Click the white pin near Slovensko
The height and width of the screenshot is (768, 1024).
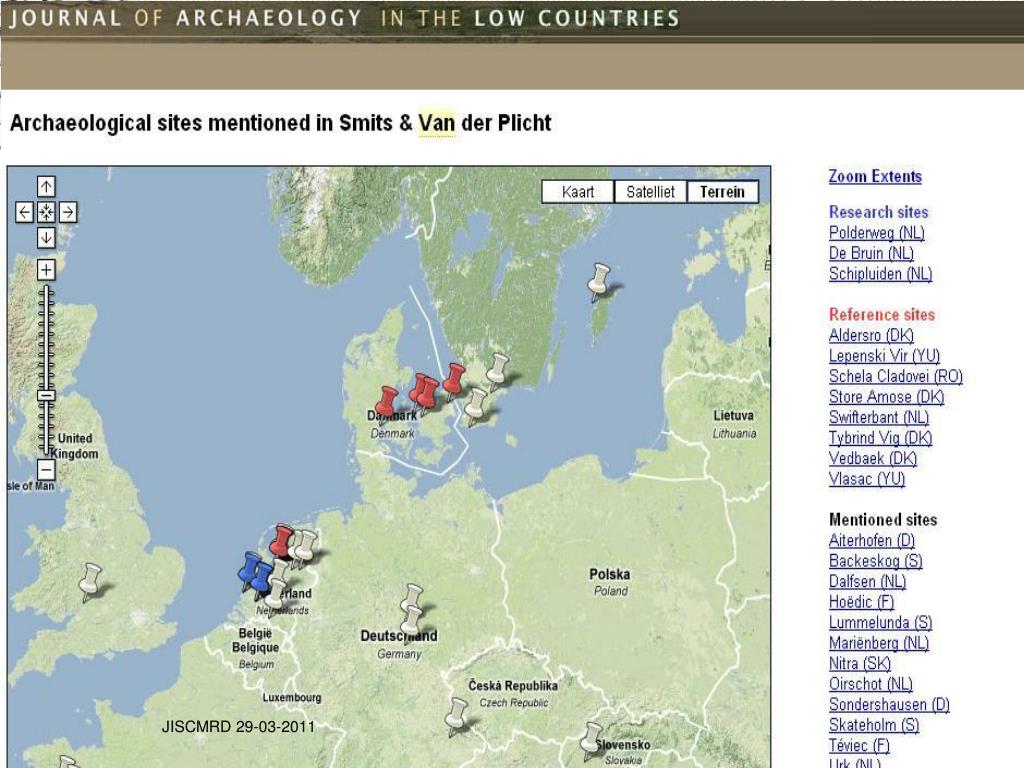(x=591, y=740)
